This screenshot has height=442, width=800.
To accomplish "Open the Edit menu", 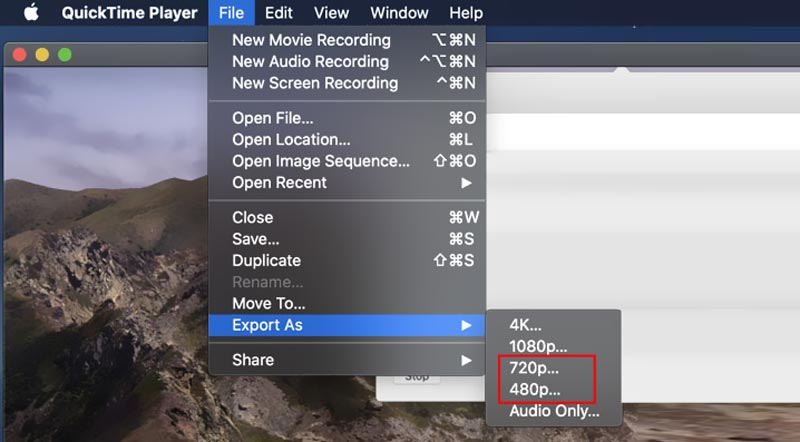I will pyautogui.click(x=279, y=13).
